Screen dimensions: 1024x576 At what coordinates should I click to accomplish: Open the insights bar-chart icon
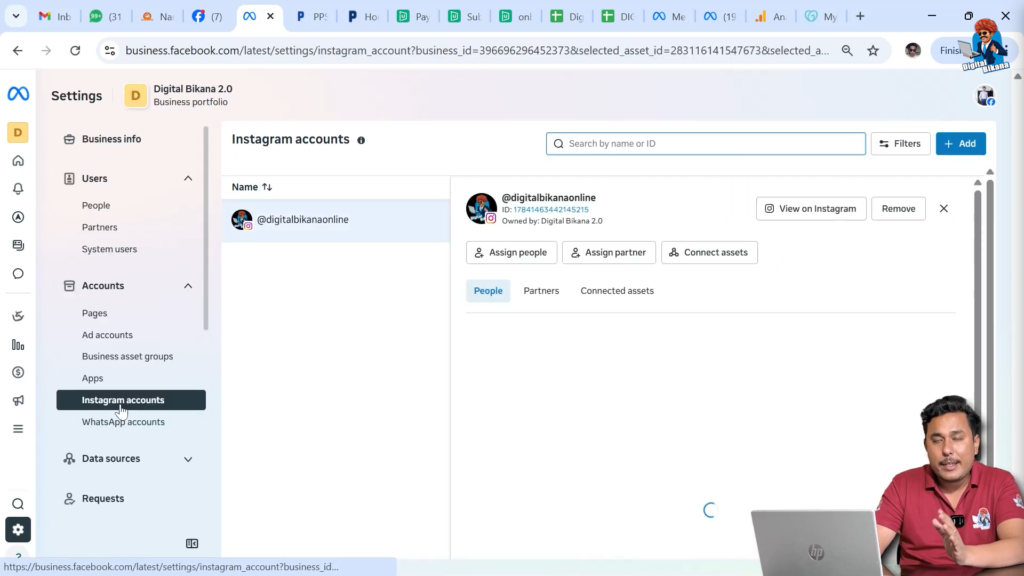[x=18, y=344]
